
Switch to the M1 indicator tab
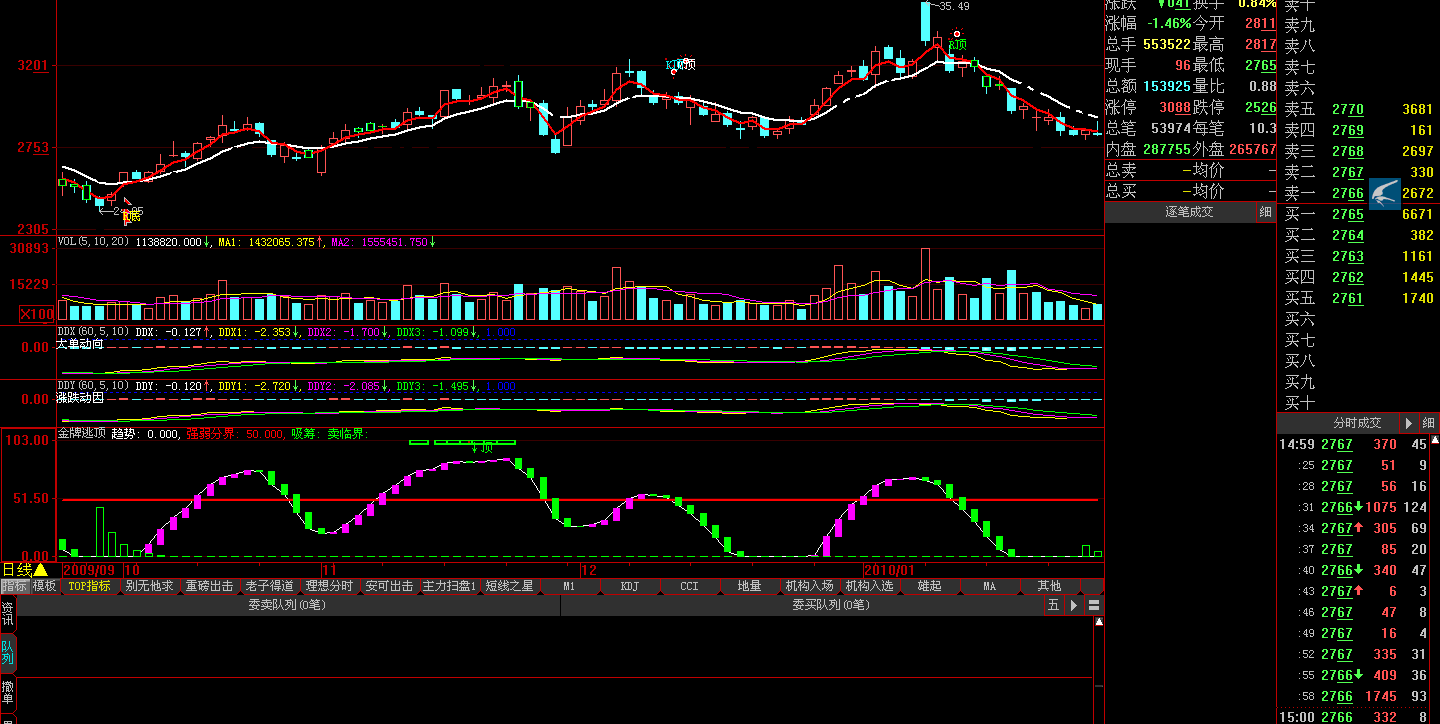pyautogui.click(x=570, y=586)
